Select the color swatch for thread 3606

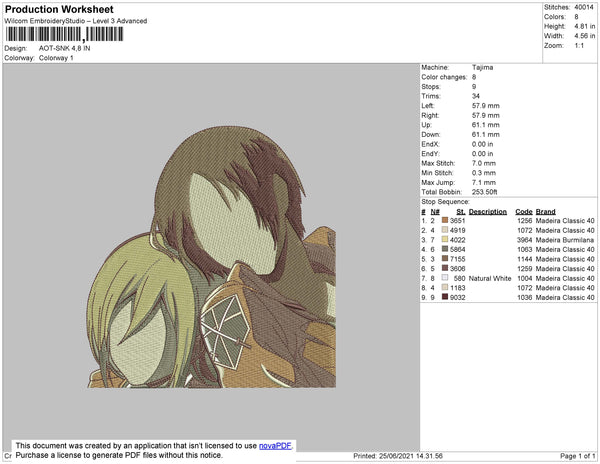[x=445, y=268]
